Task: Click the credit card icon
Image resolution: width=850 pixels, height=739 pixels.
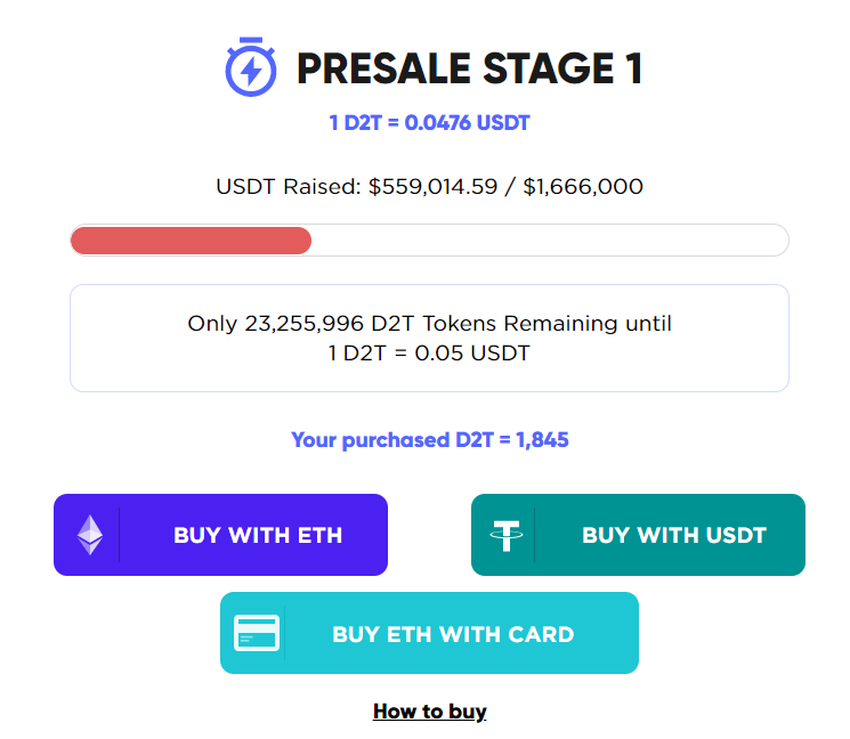Action: 257,633
